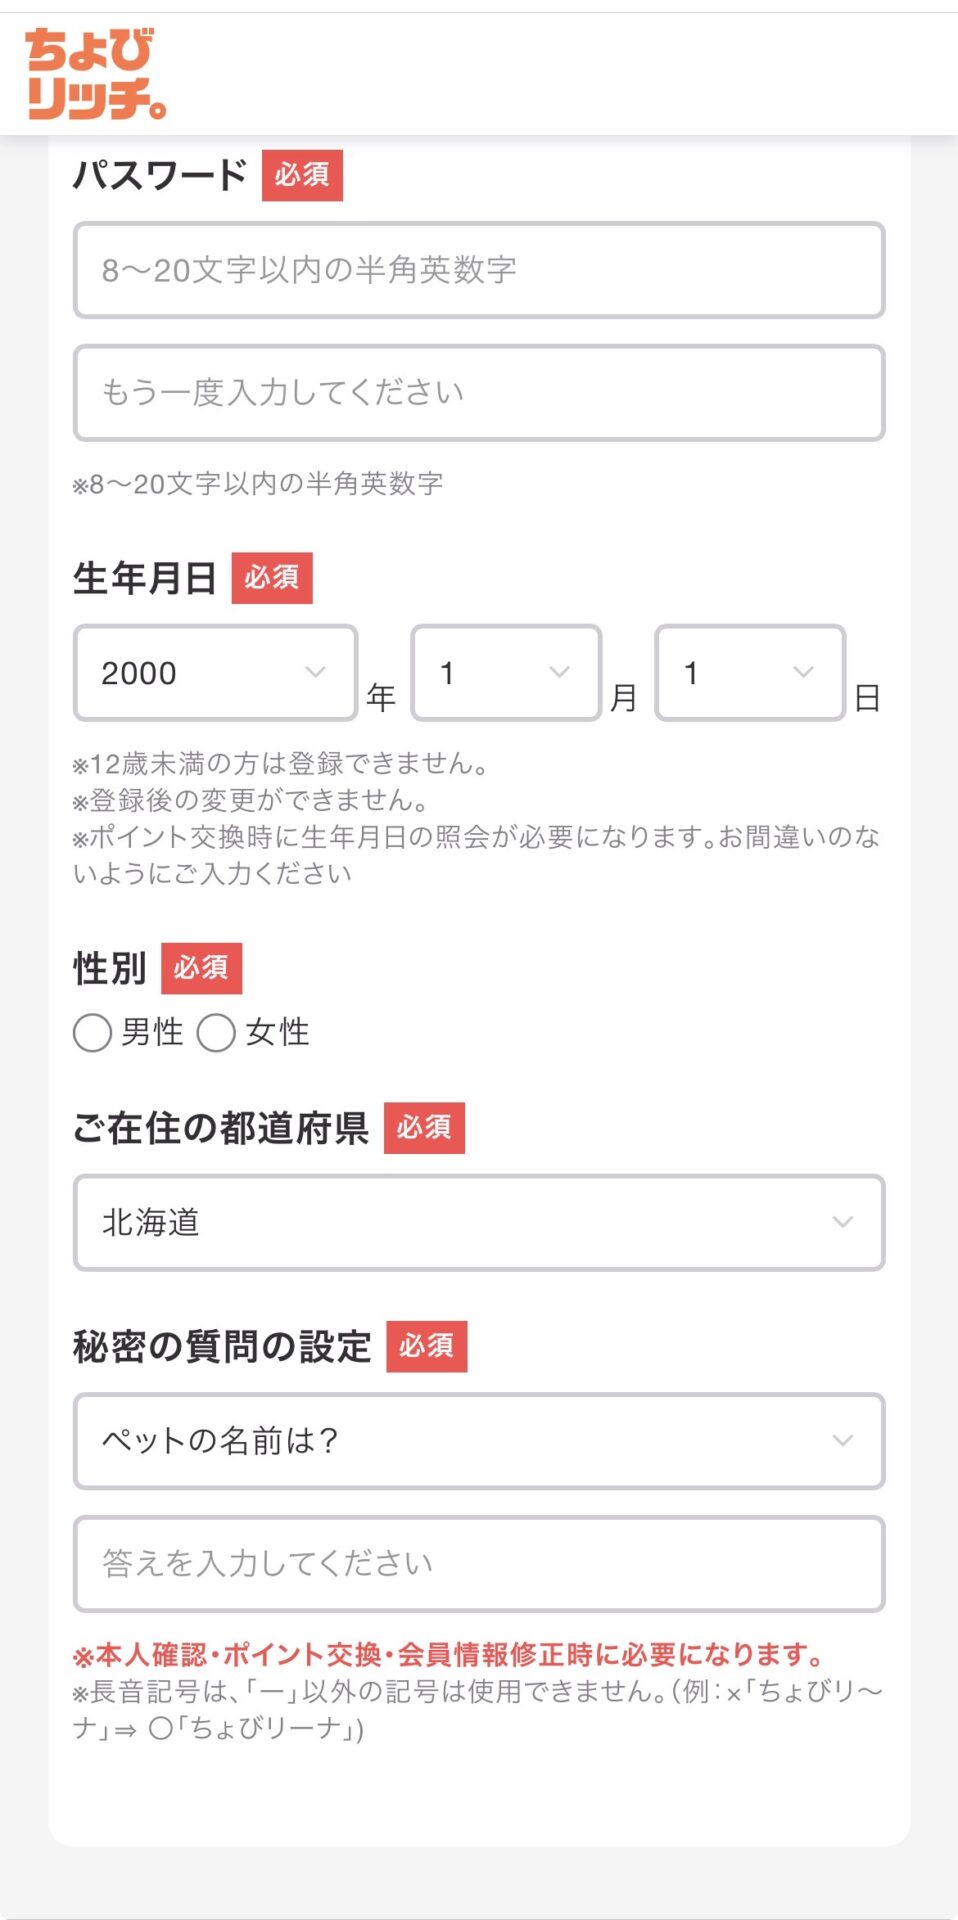Click the chevron arrow in the birth day selector
Viewport: 958px width, 1920px height.
[803, 672]
